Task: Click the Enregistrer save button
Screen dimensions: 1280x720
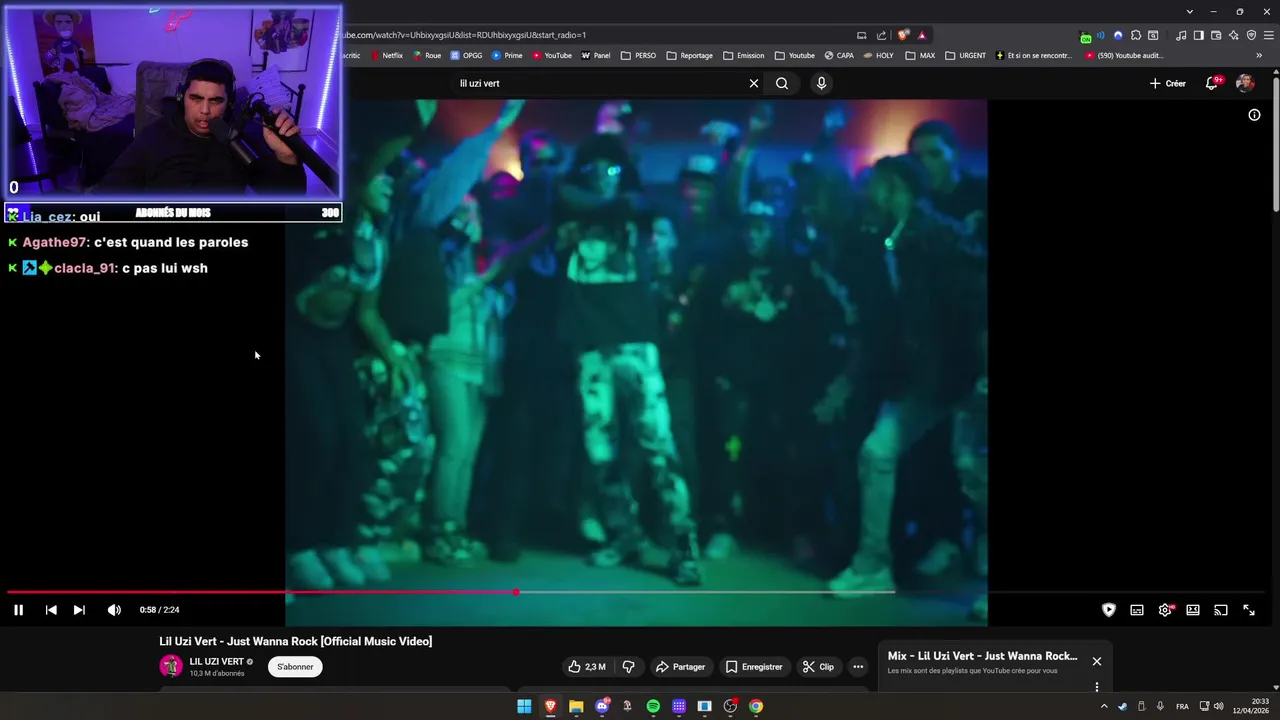Action: point(754,667)
